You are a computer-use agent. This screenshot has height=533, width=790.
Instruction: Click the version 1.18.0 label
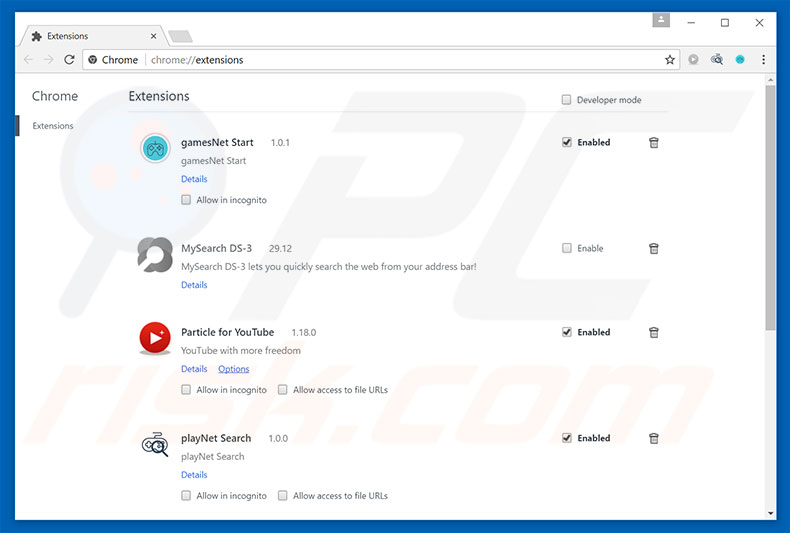tap(304, 333)
